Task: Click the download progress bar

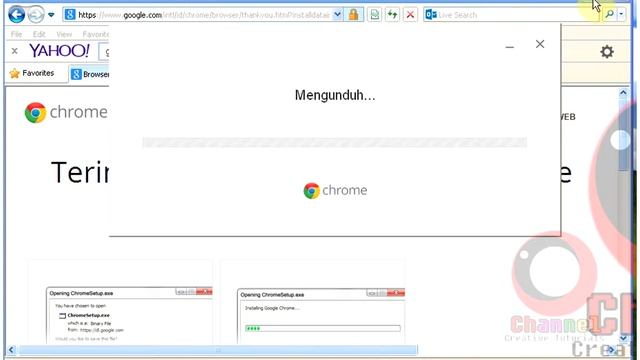Action: tap(335, 142)
